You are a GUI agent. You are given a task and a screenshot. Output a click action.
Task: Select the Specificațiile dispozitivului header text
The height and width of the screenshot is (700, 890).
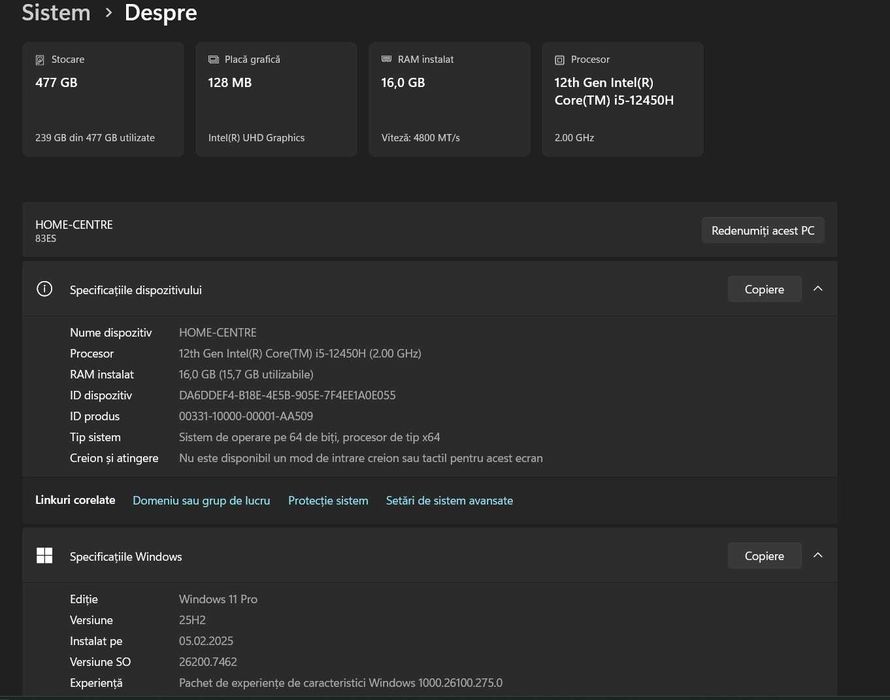pos(136,290)
